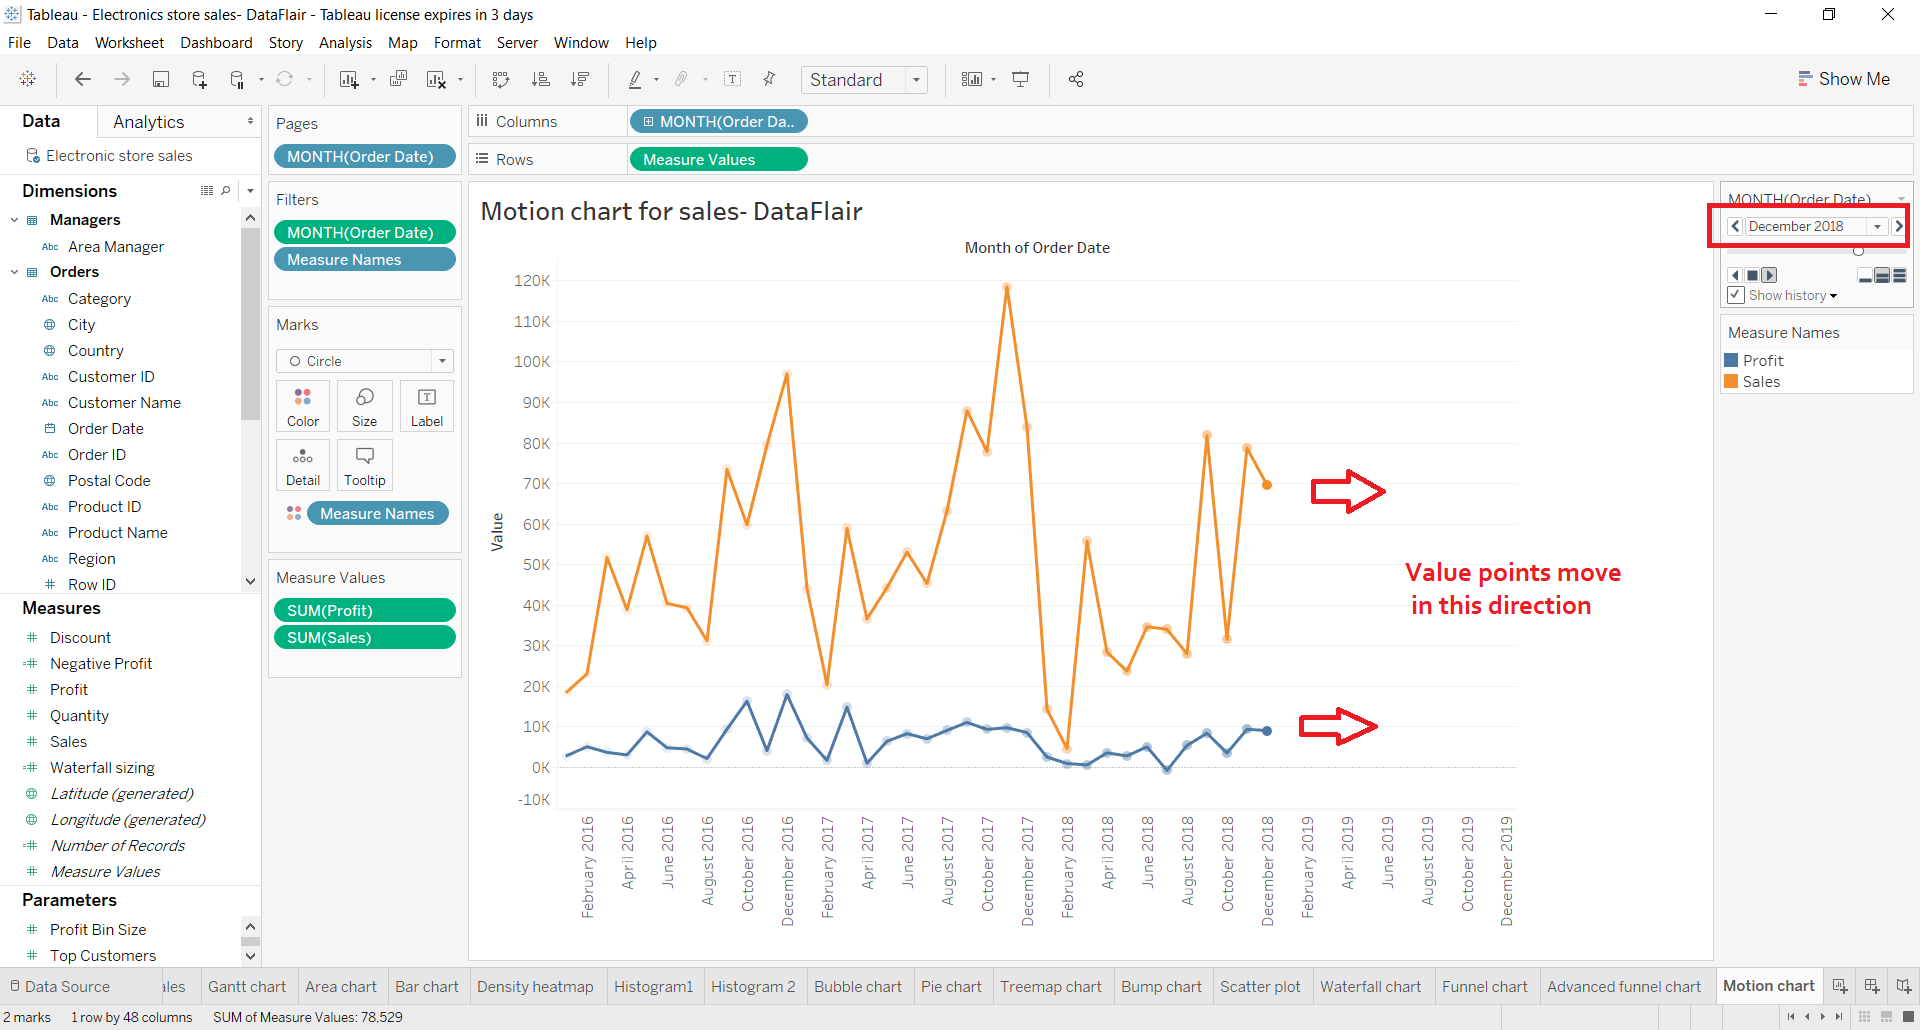Open the Analysis menu
This screenshot has width=1920, height=1030.
[x=345, y=43]
